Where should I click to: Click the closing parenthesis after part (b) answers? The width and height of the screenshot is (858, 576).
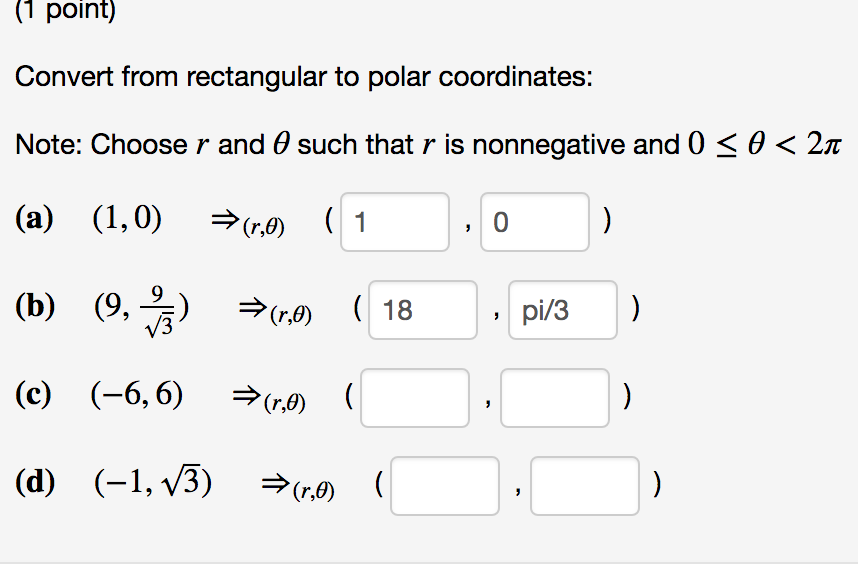pyautogui.click(x=634, y=308)
